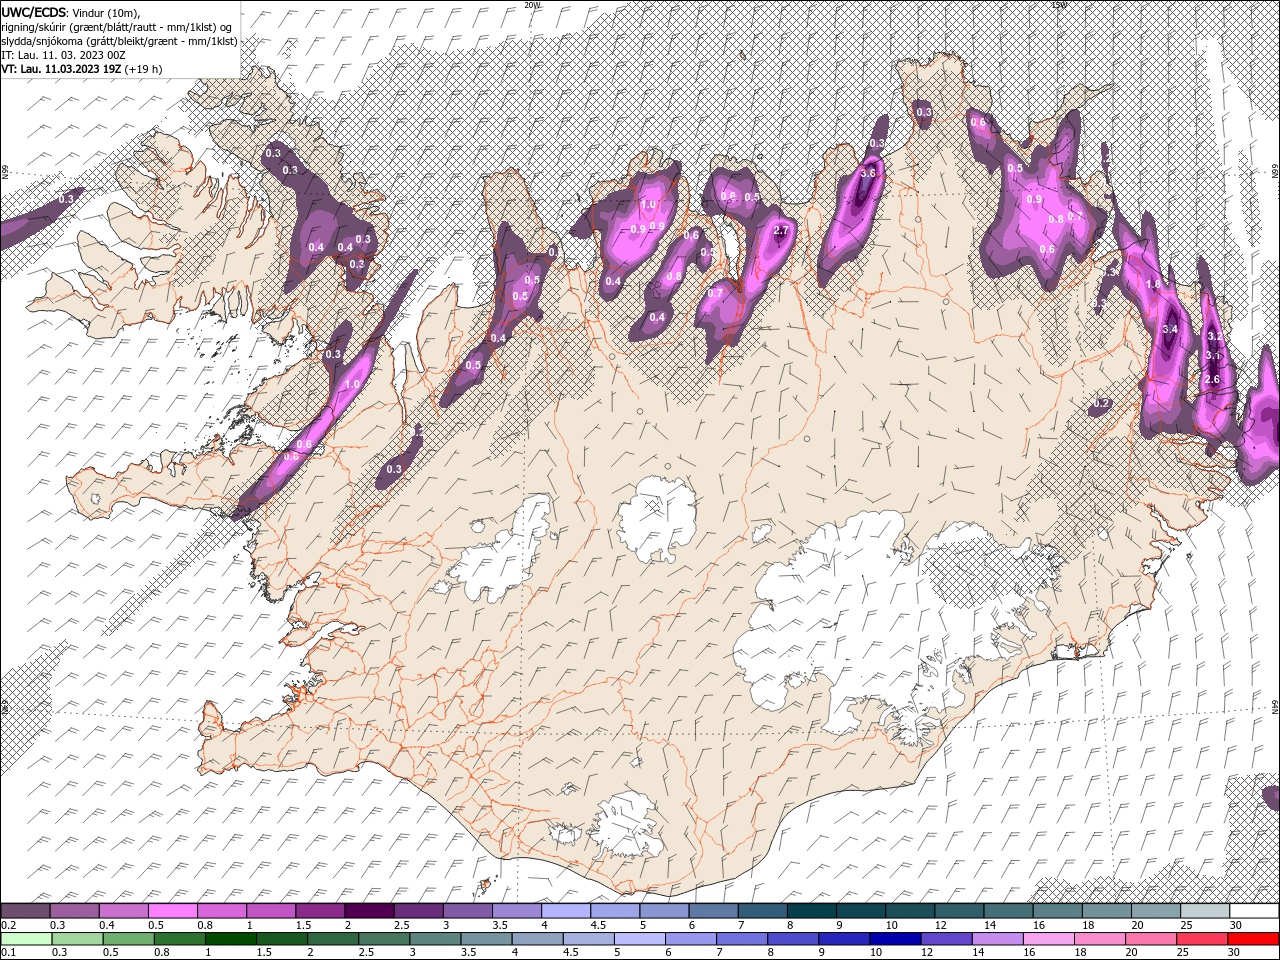Click the dark teal 8–9 snow legend swatch
The width and height of the screenshot is (1280, 960).
(812, 911)
